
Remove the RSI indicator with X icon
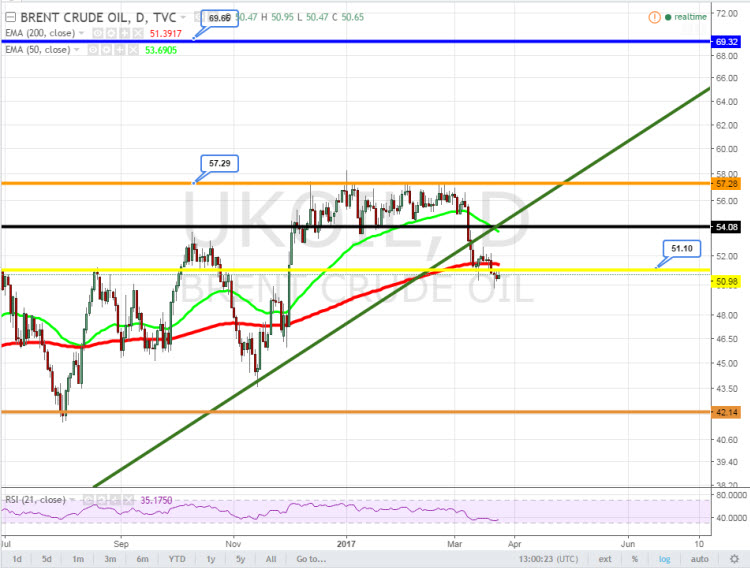pyautogui.click(x=128, y=500)
